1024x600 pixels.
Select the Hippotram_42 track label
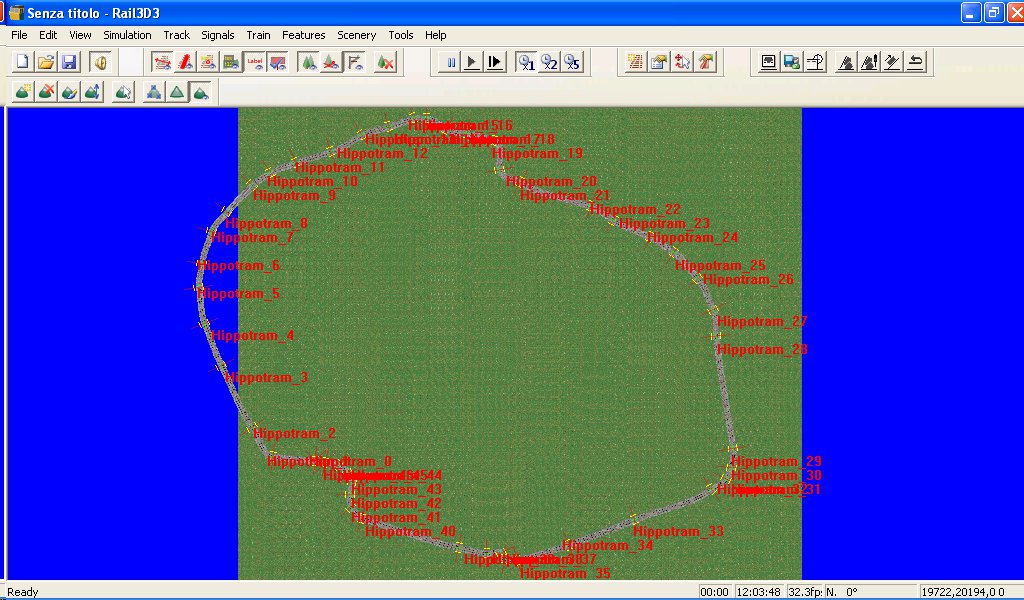[x=396, y=503]
